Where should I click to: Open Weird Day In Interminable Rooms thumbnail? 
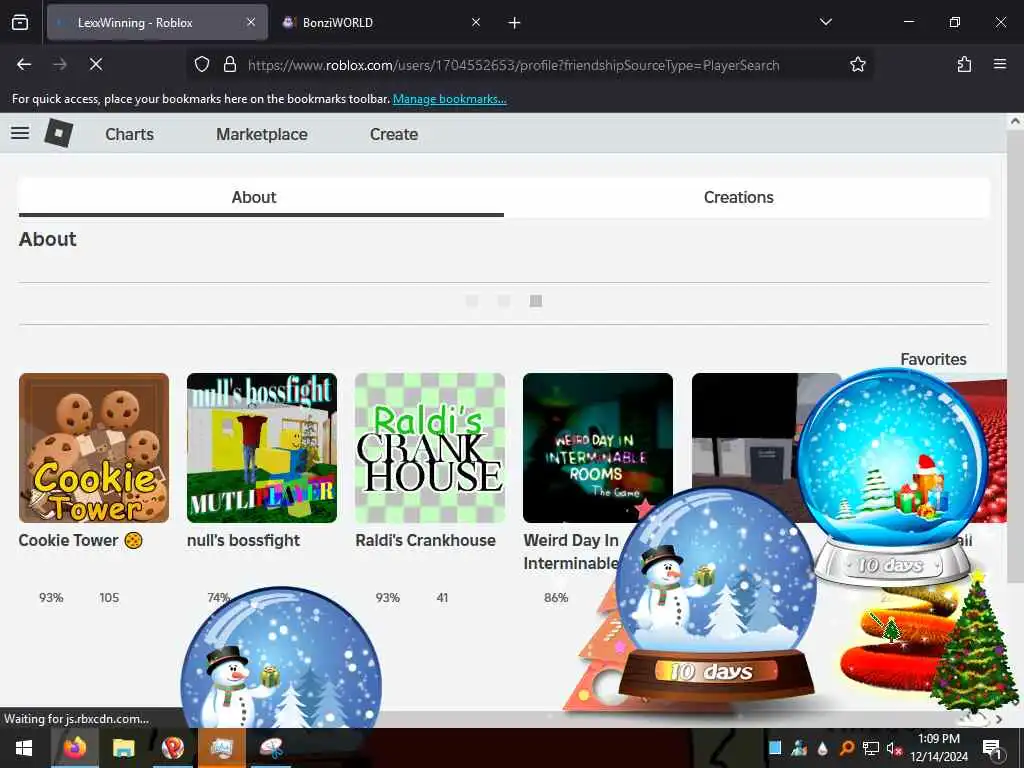tap(598, 448)
